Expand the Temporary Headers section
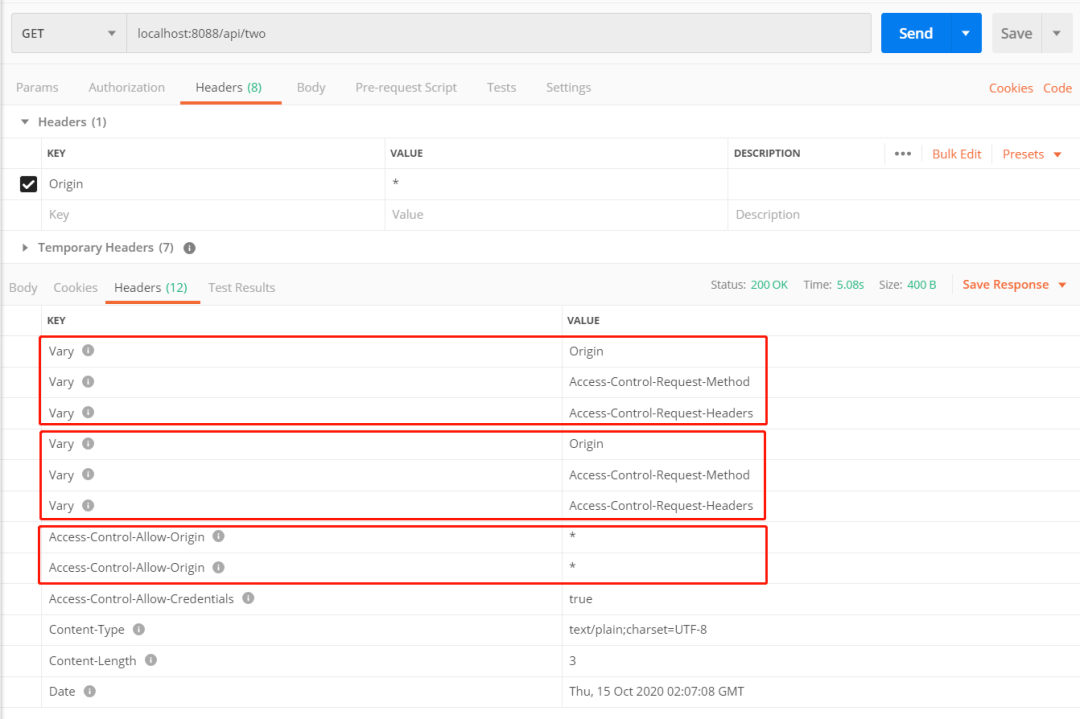1080x719 pixels. [25, 248]
